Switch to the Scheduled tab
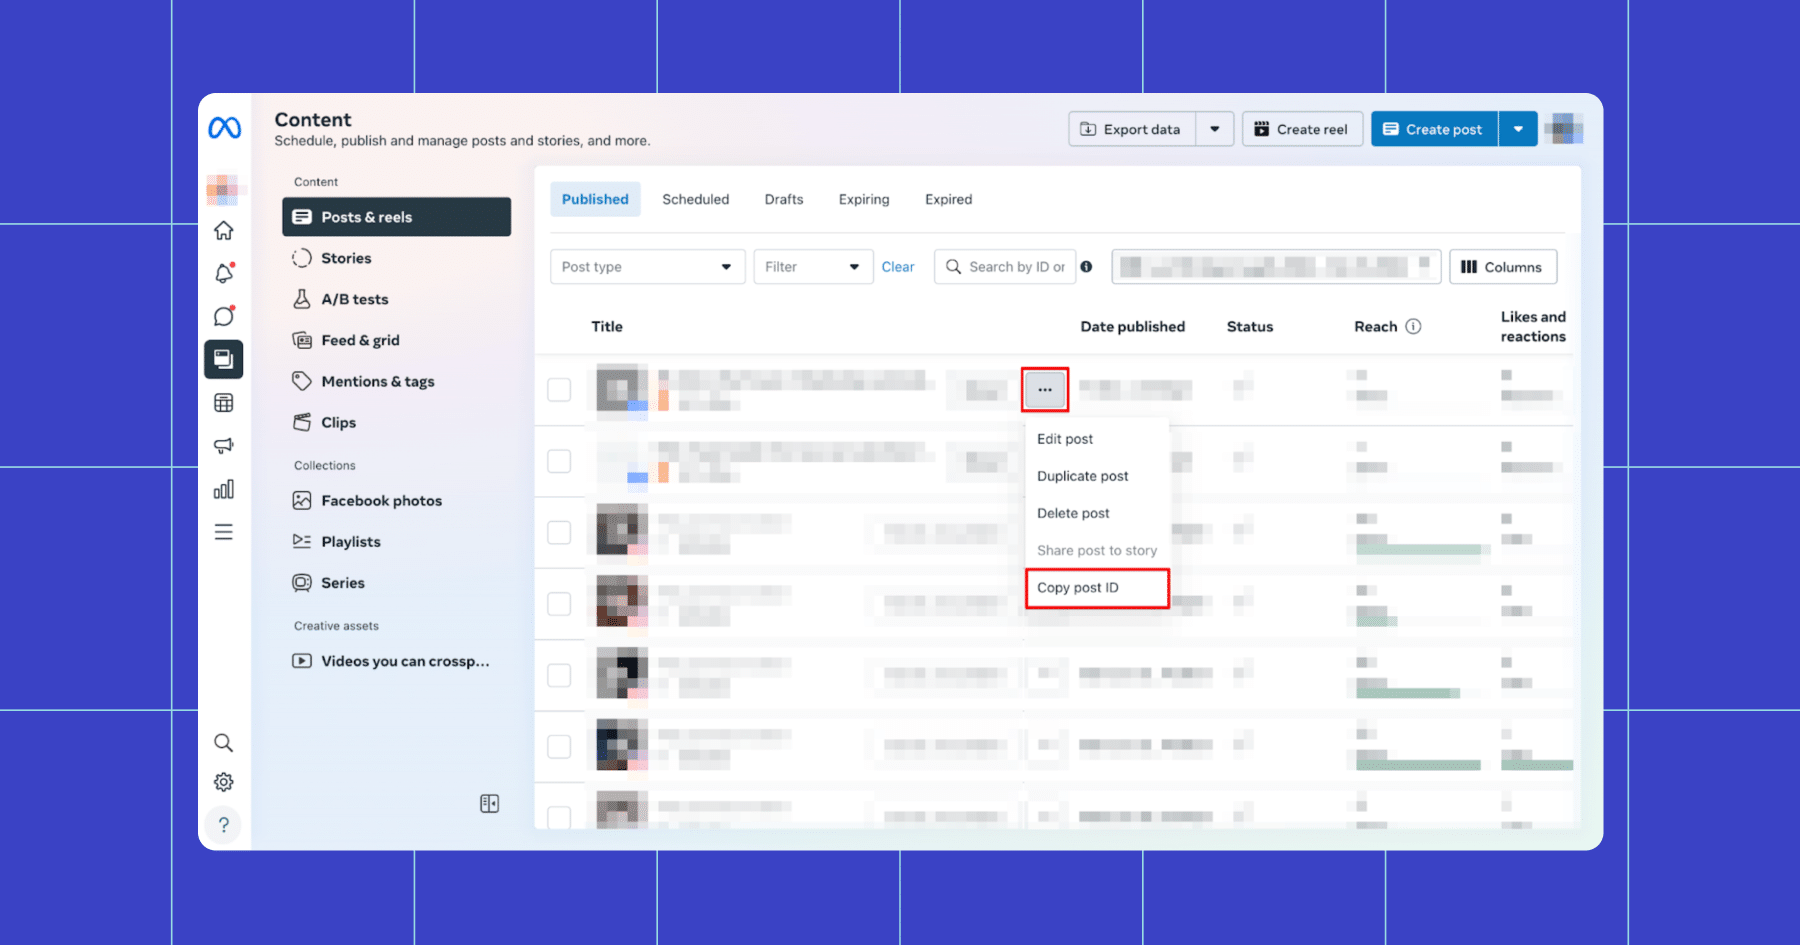 pos(696,199)
